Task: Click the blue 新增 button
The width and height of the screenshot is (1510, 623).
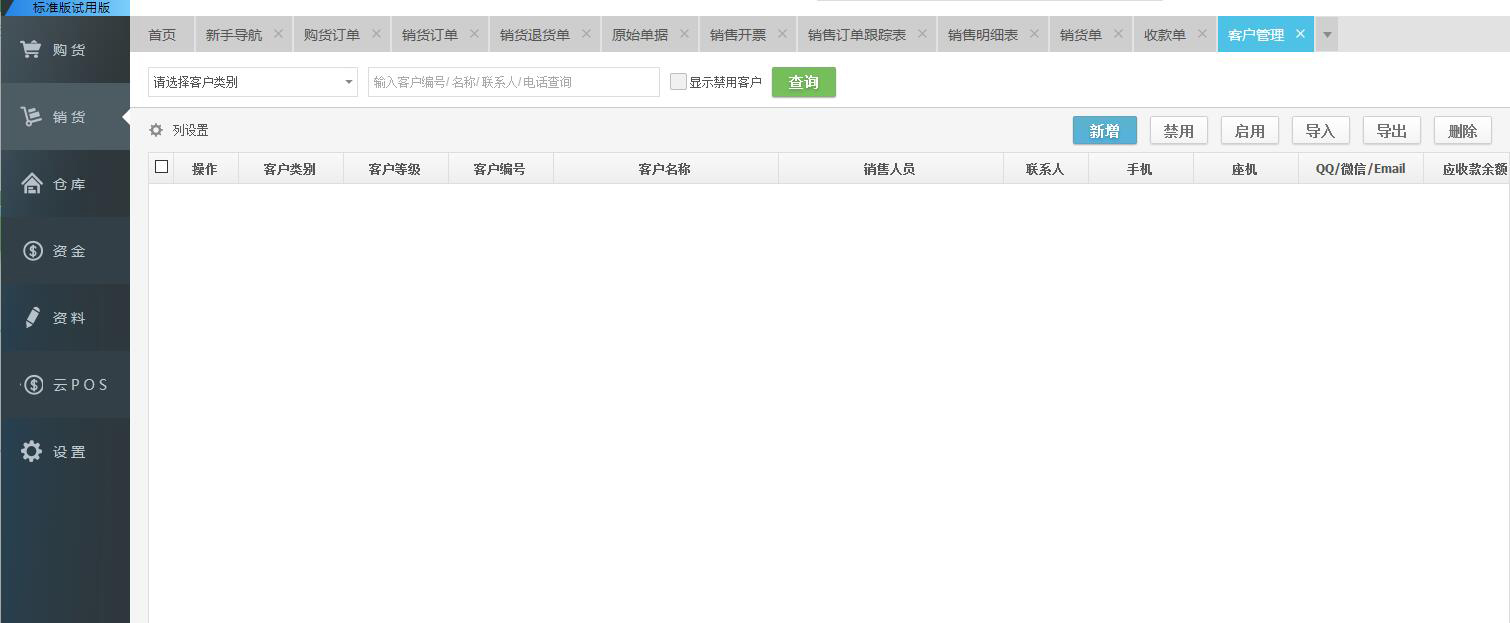Action: [1104, 131]
